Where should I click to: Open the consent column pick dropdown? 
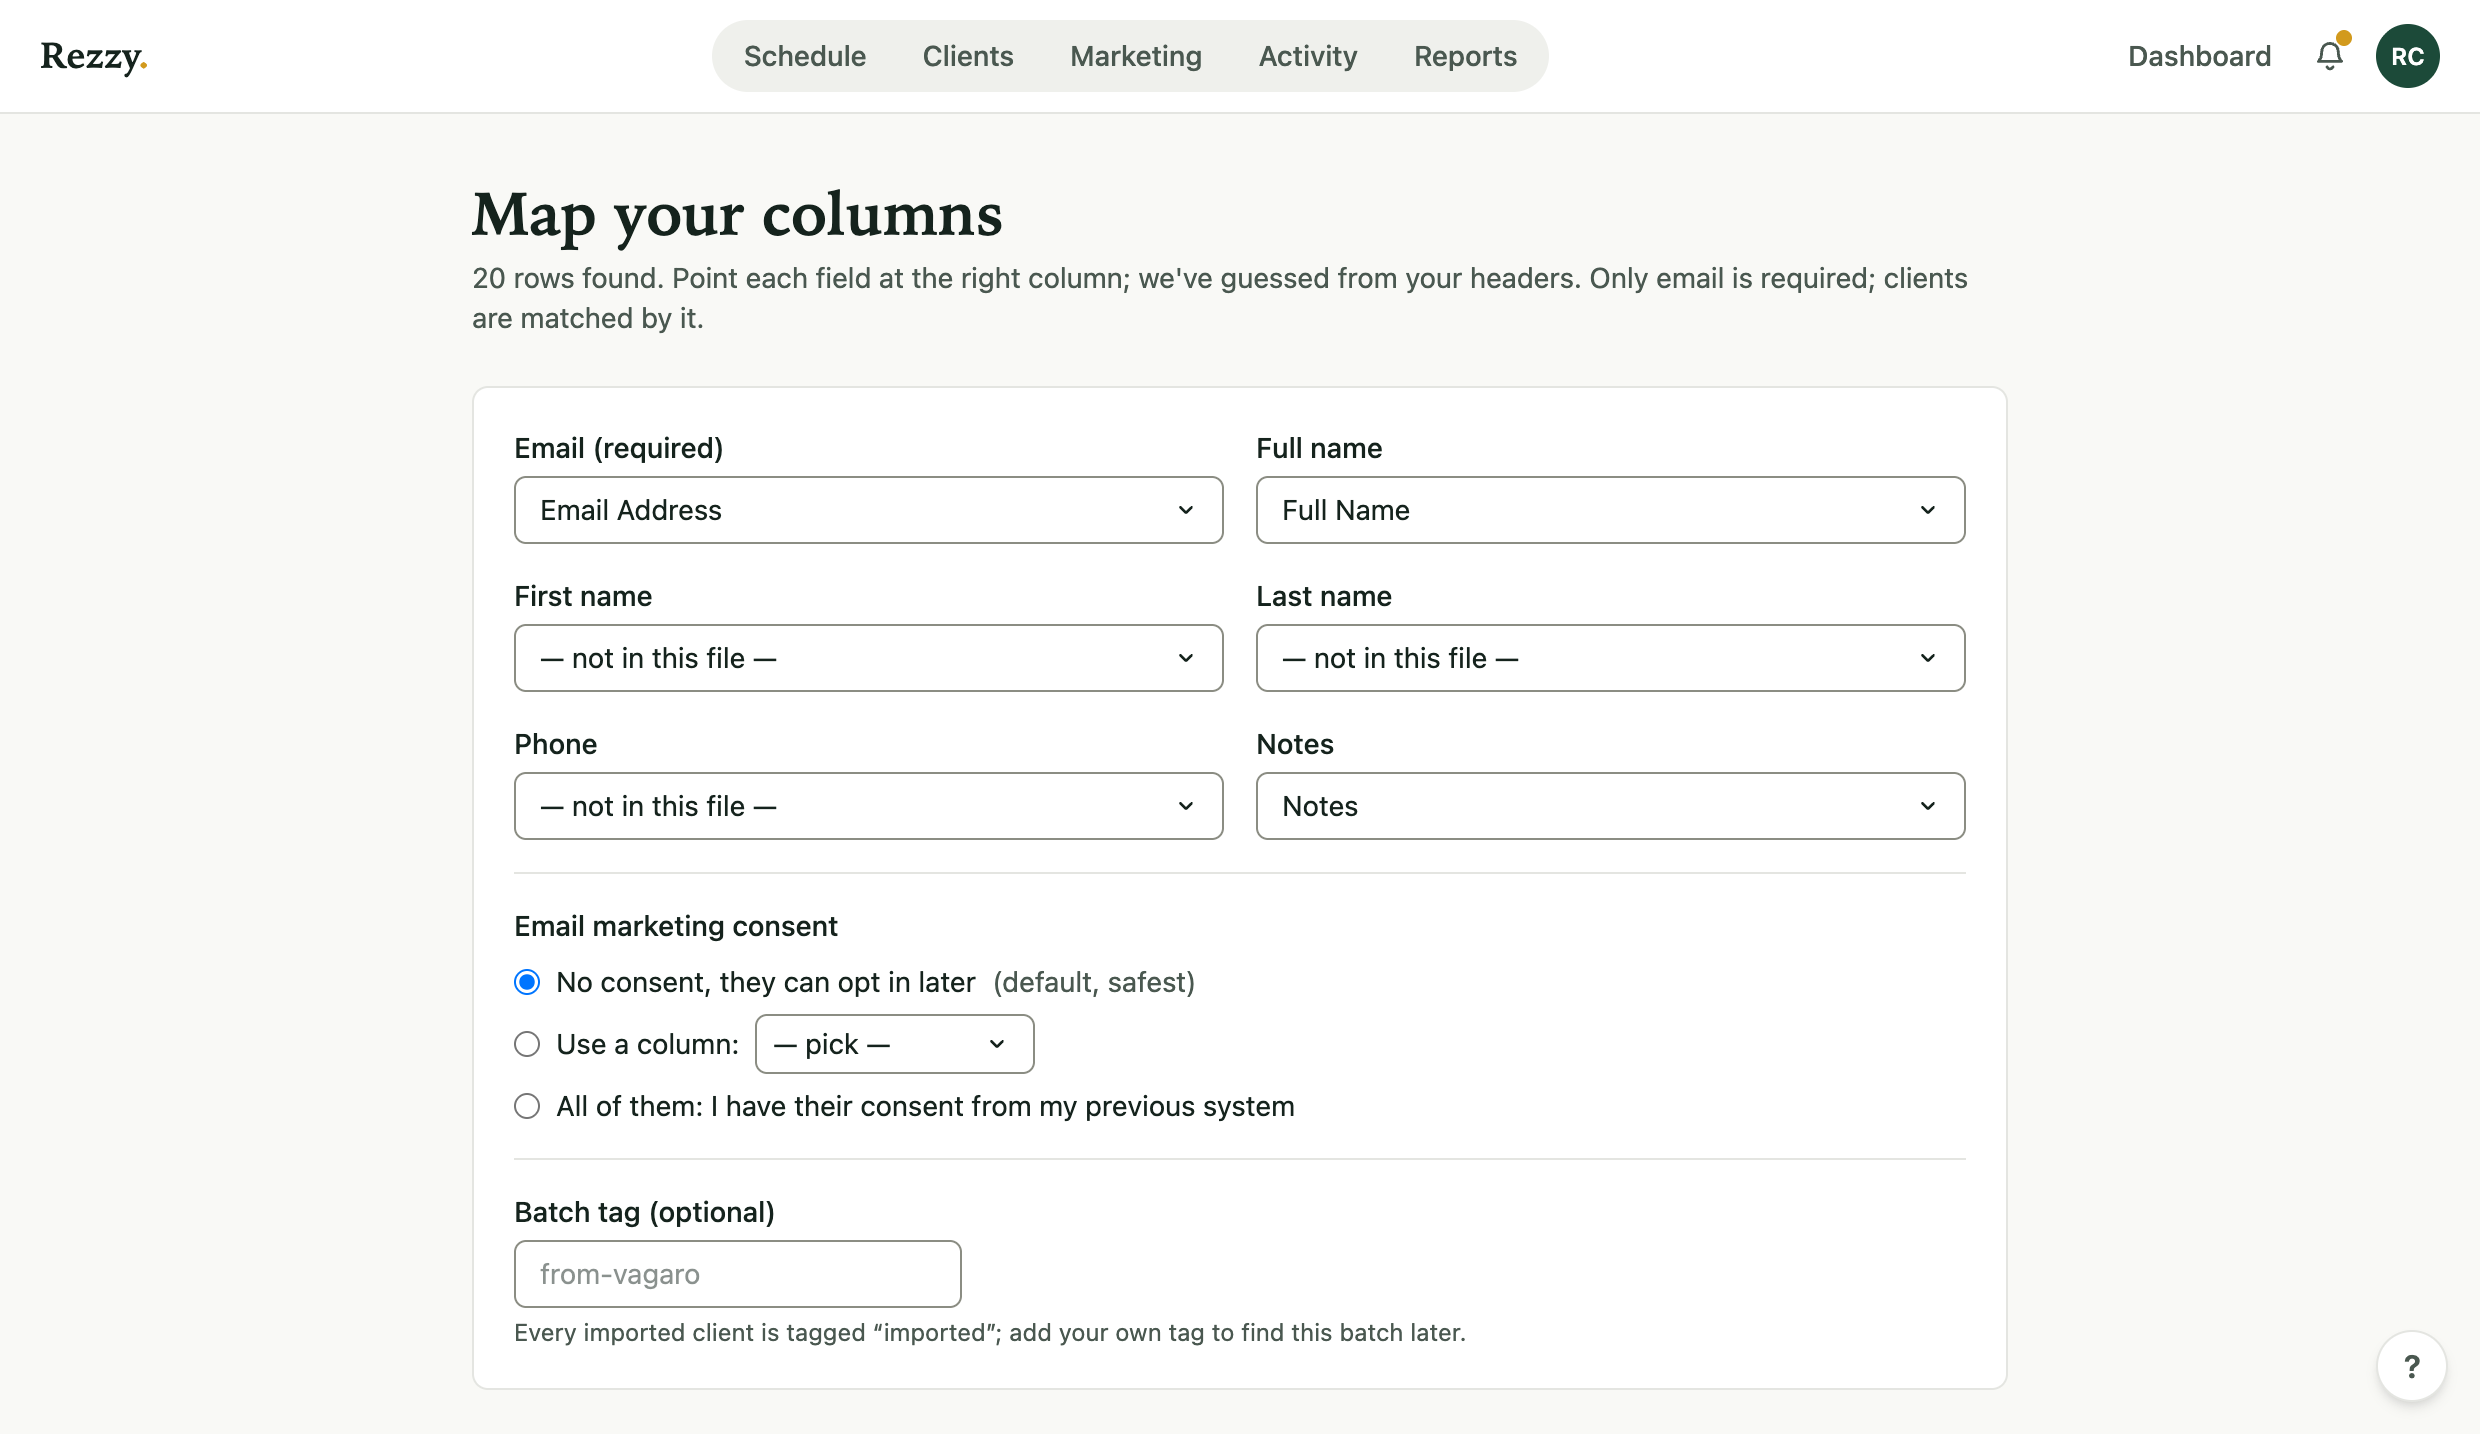point(894,1044)
